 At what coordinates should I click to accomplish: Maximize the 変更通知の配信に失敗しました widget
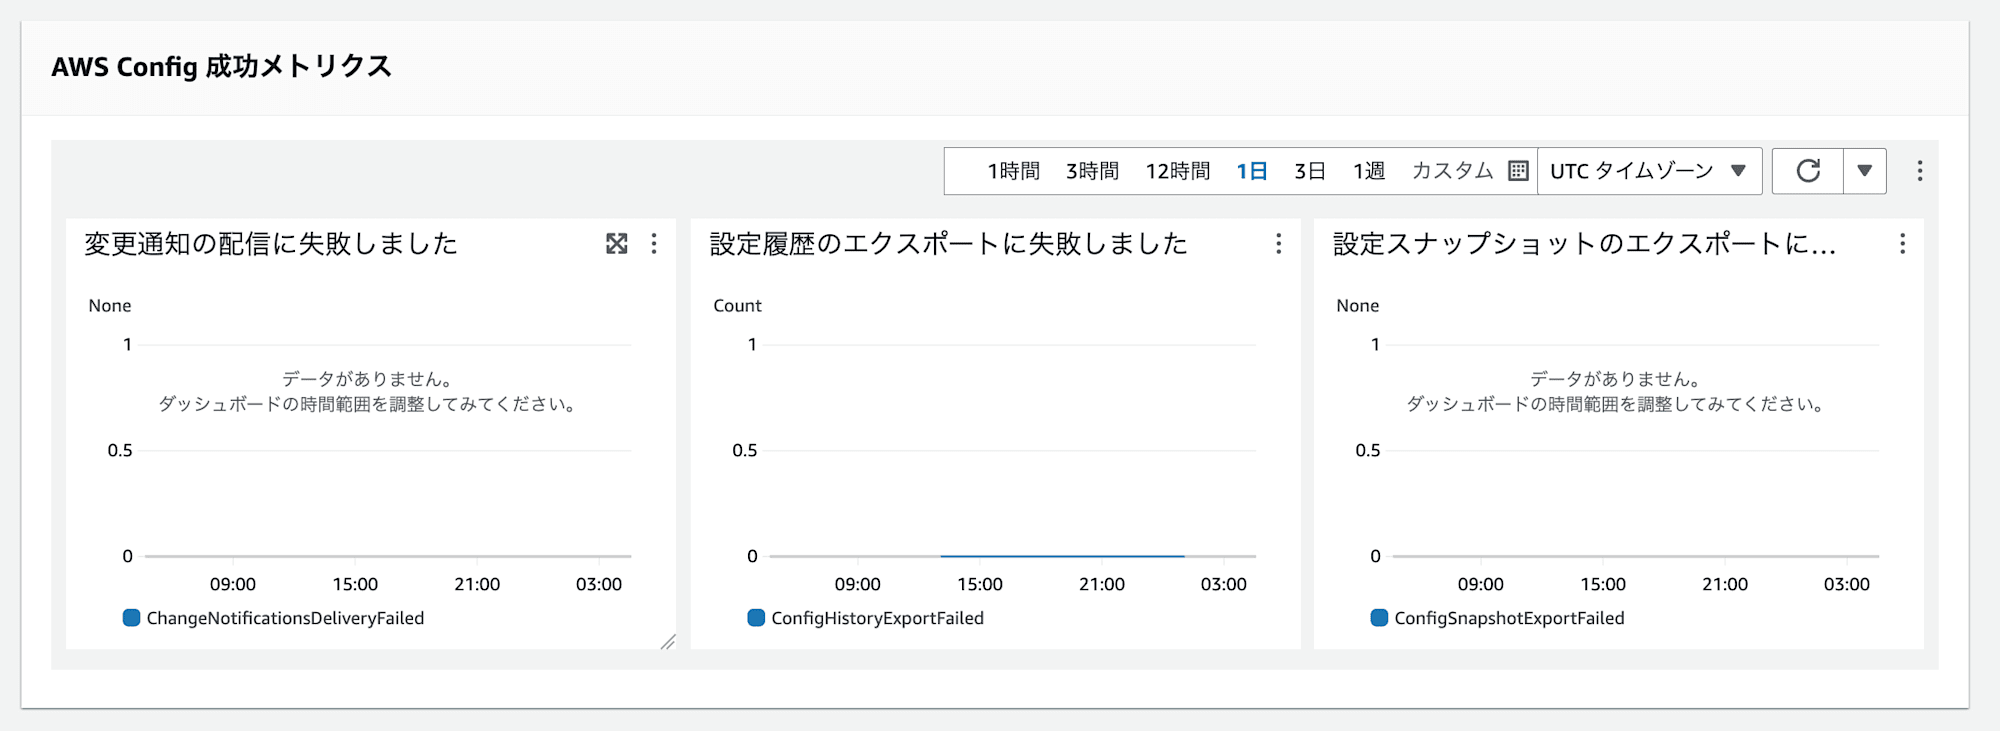[617, 244]
